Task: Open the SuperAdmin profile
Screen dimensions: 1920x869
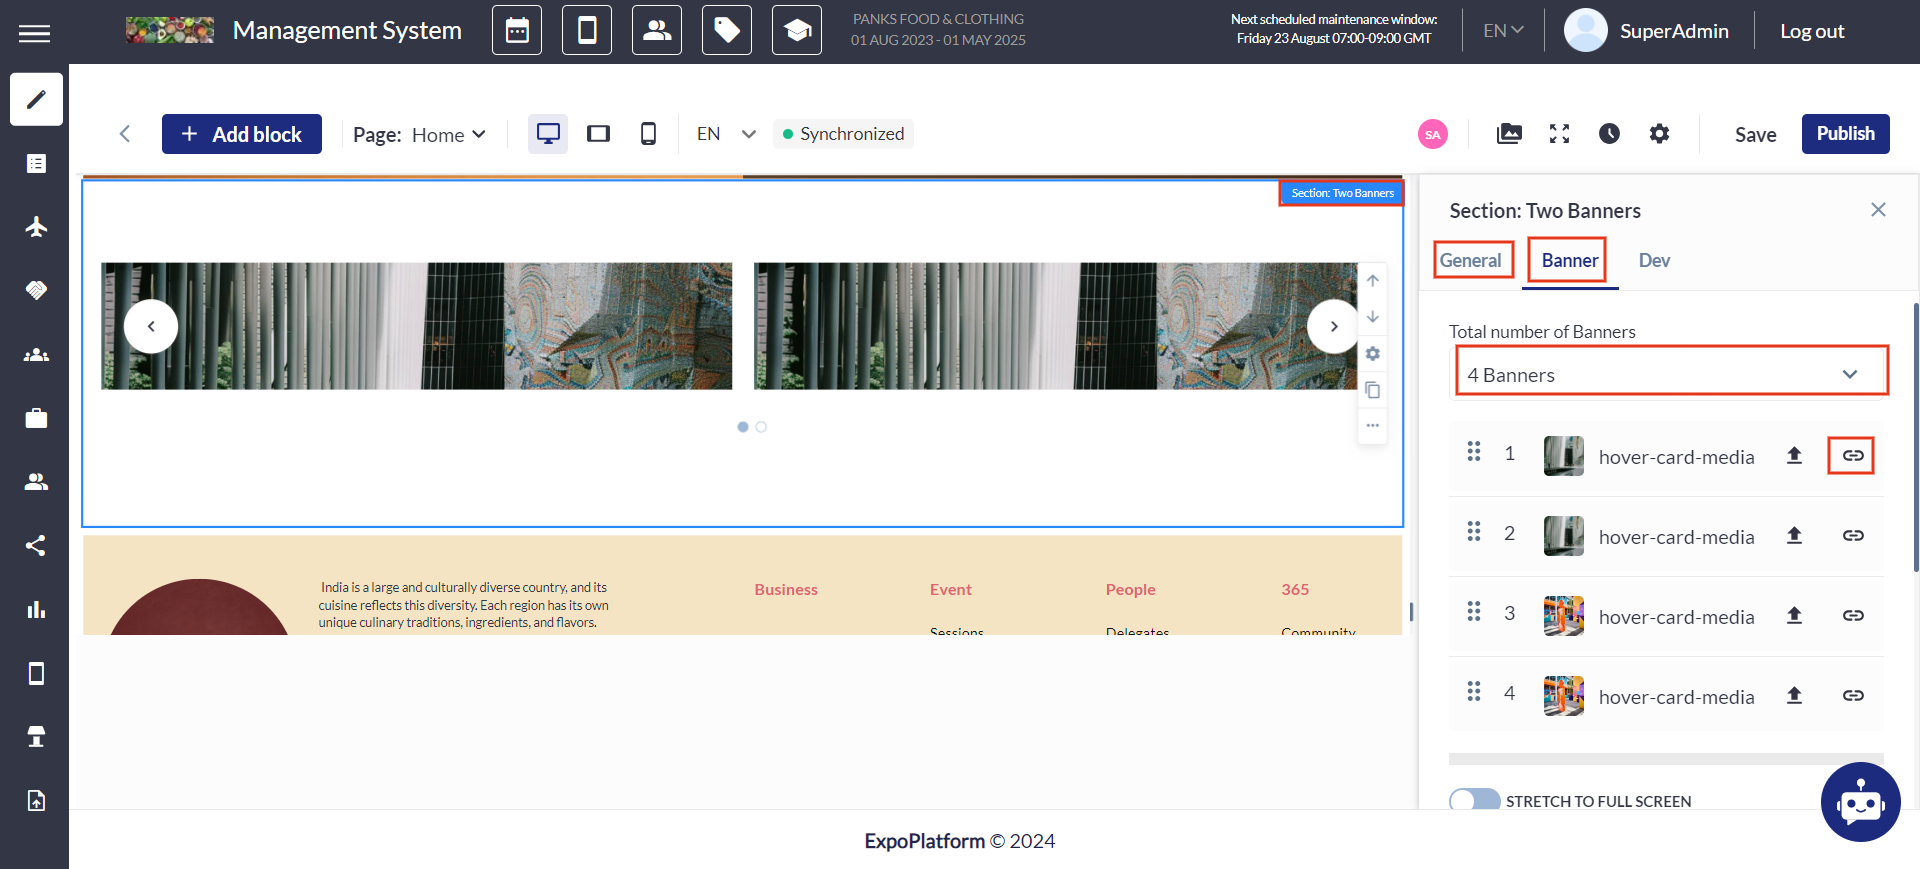Action: [x=1647, y=31]
